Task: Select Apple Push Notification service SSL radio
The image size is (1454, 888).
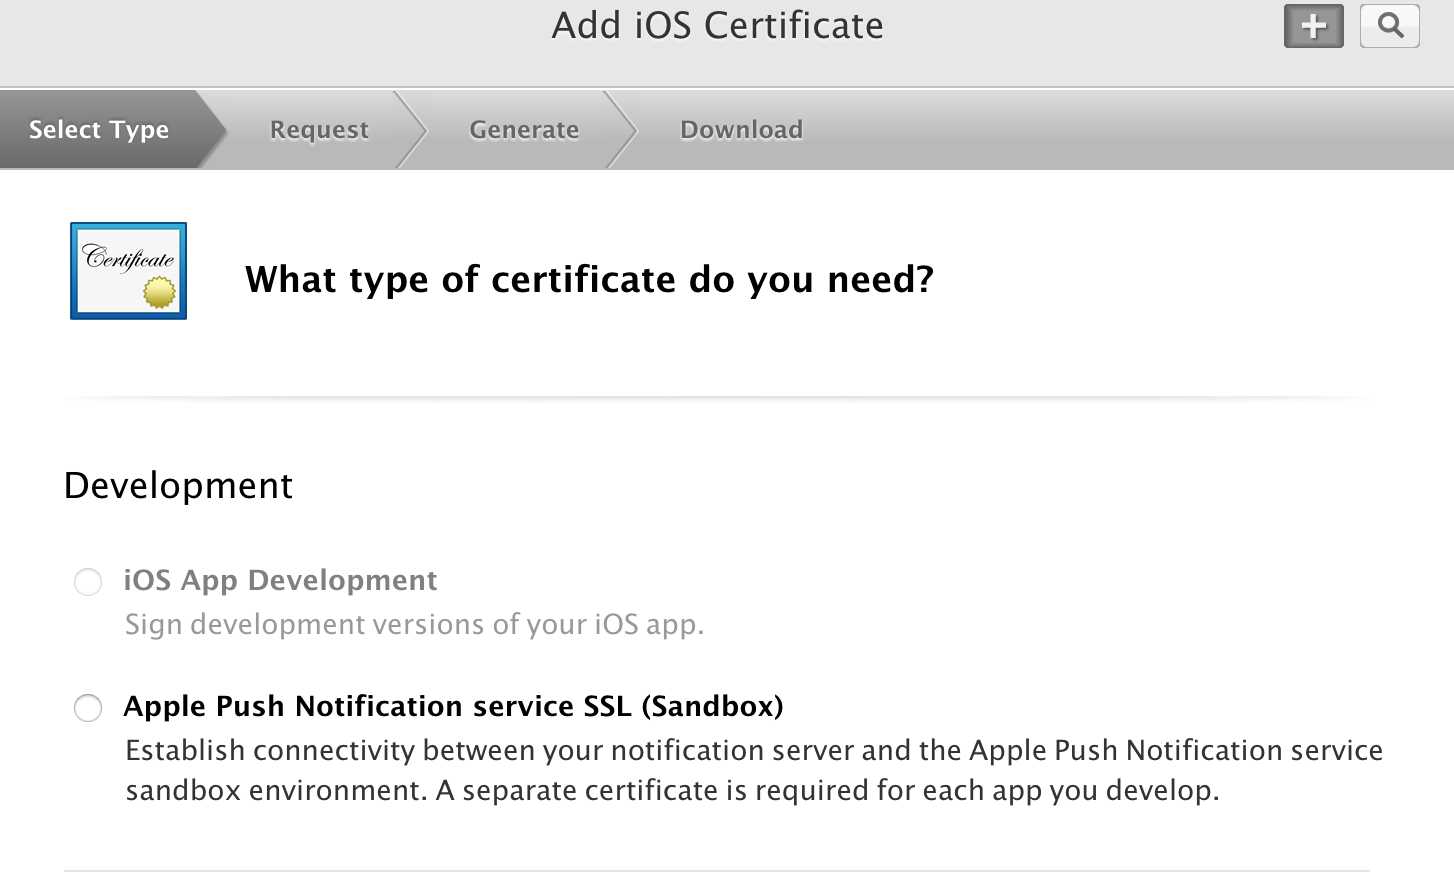Action: [88, 707]
